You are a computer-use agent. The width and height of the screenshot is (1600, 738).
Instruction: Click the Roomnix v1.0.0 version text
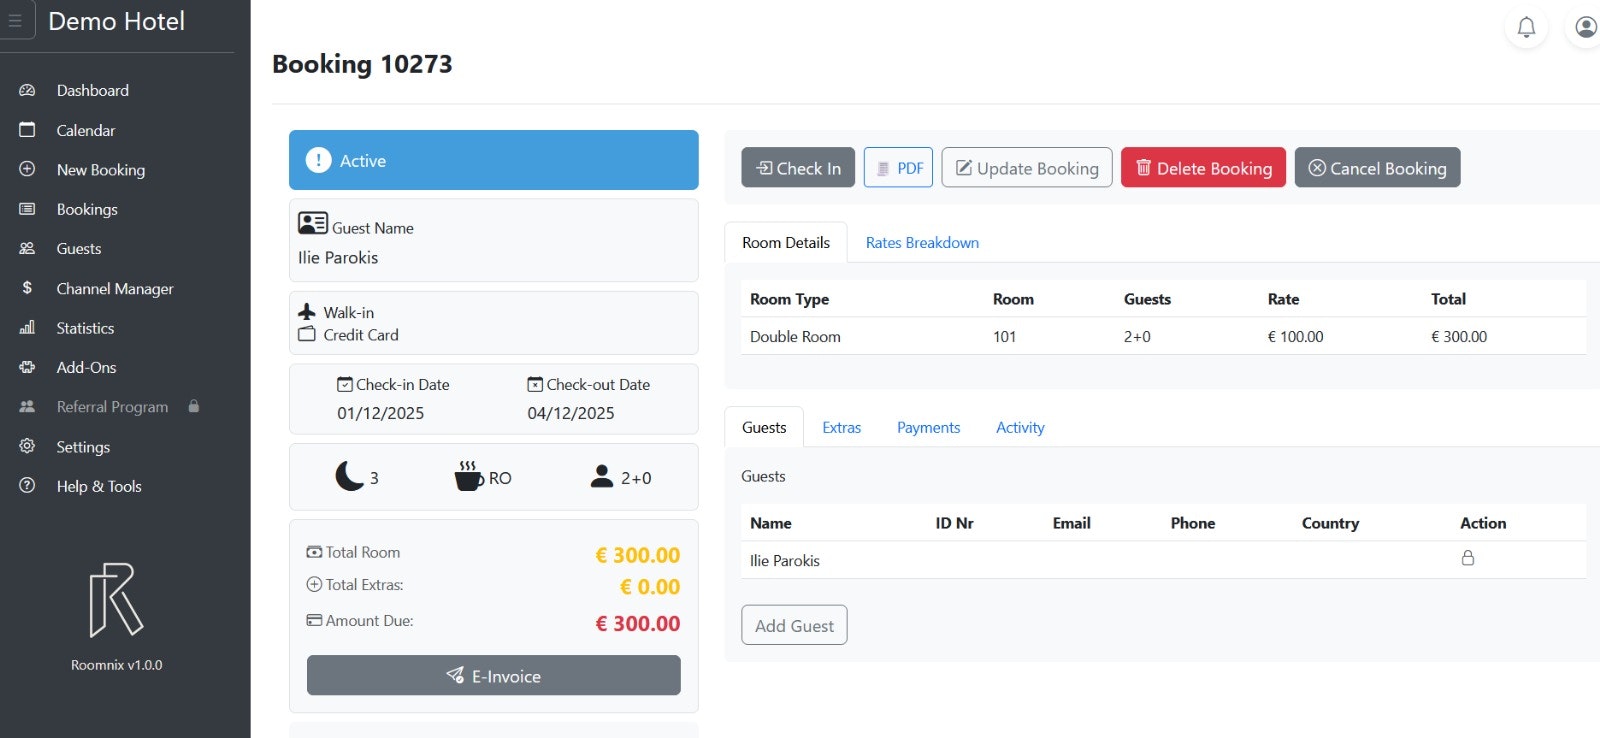coord(116,665)
